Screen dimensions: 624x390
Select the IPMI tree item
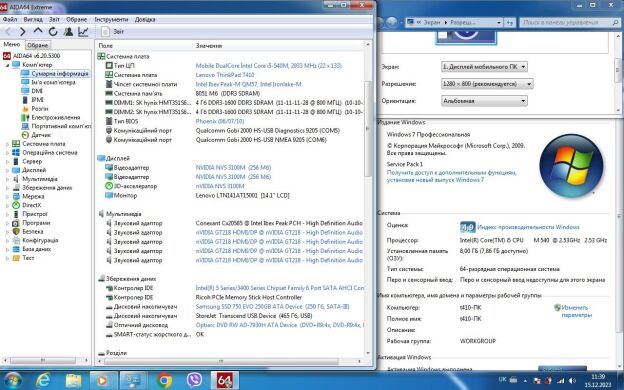tap(38, 100)
